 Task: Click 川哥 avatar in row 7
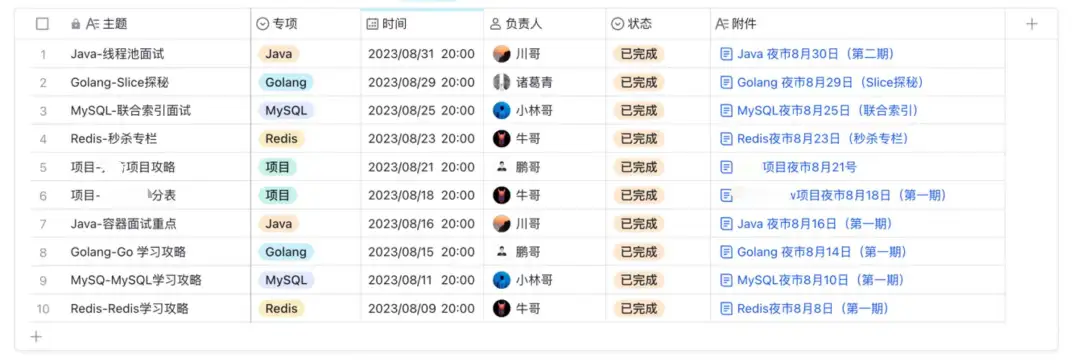coord(501,224)
